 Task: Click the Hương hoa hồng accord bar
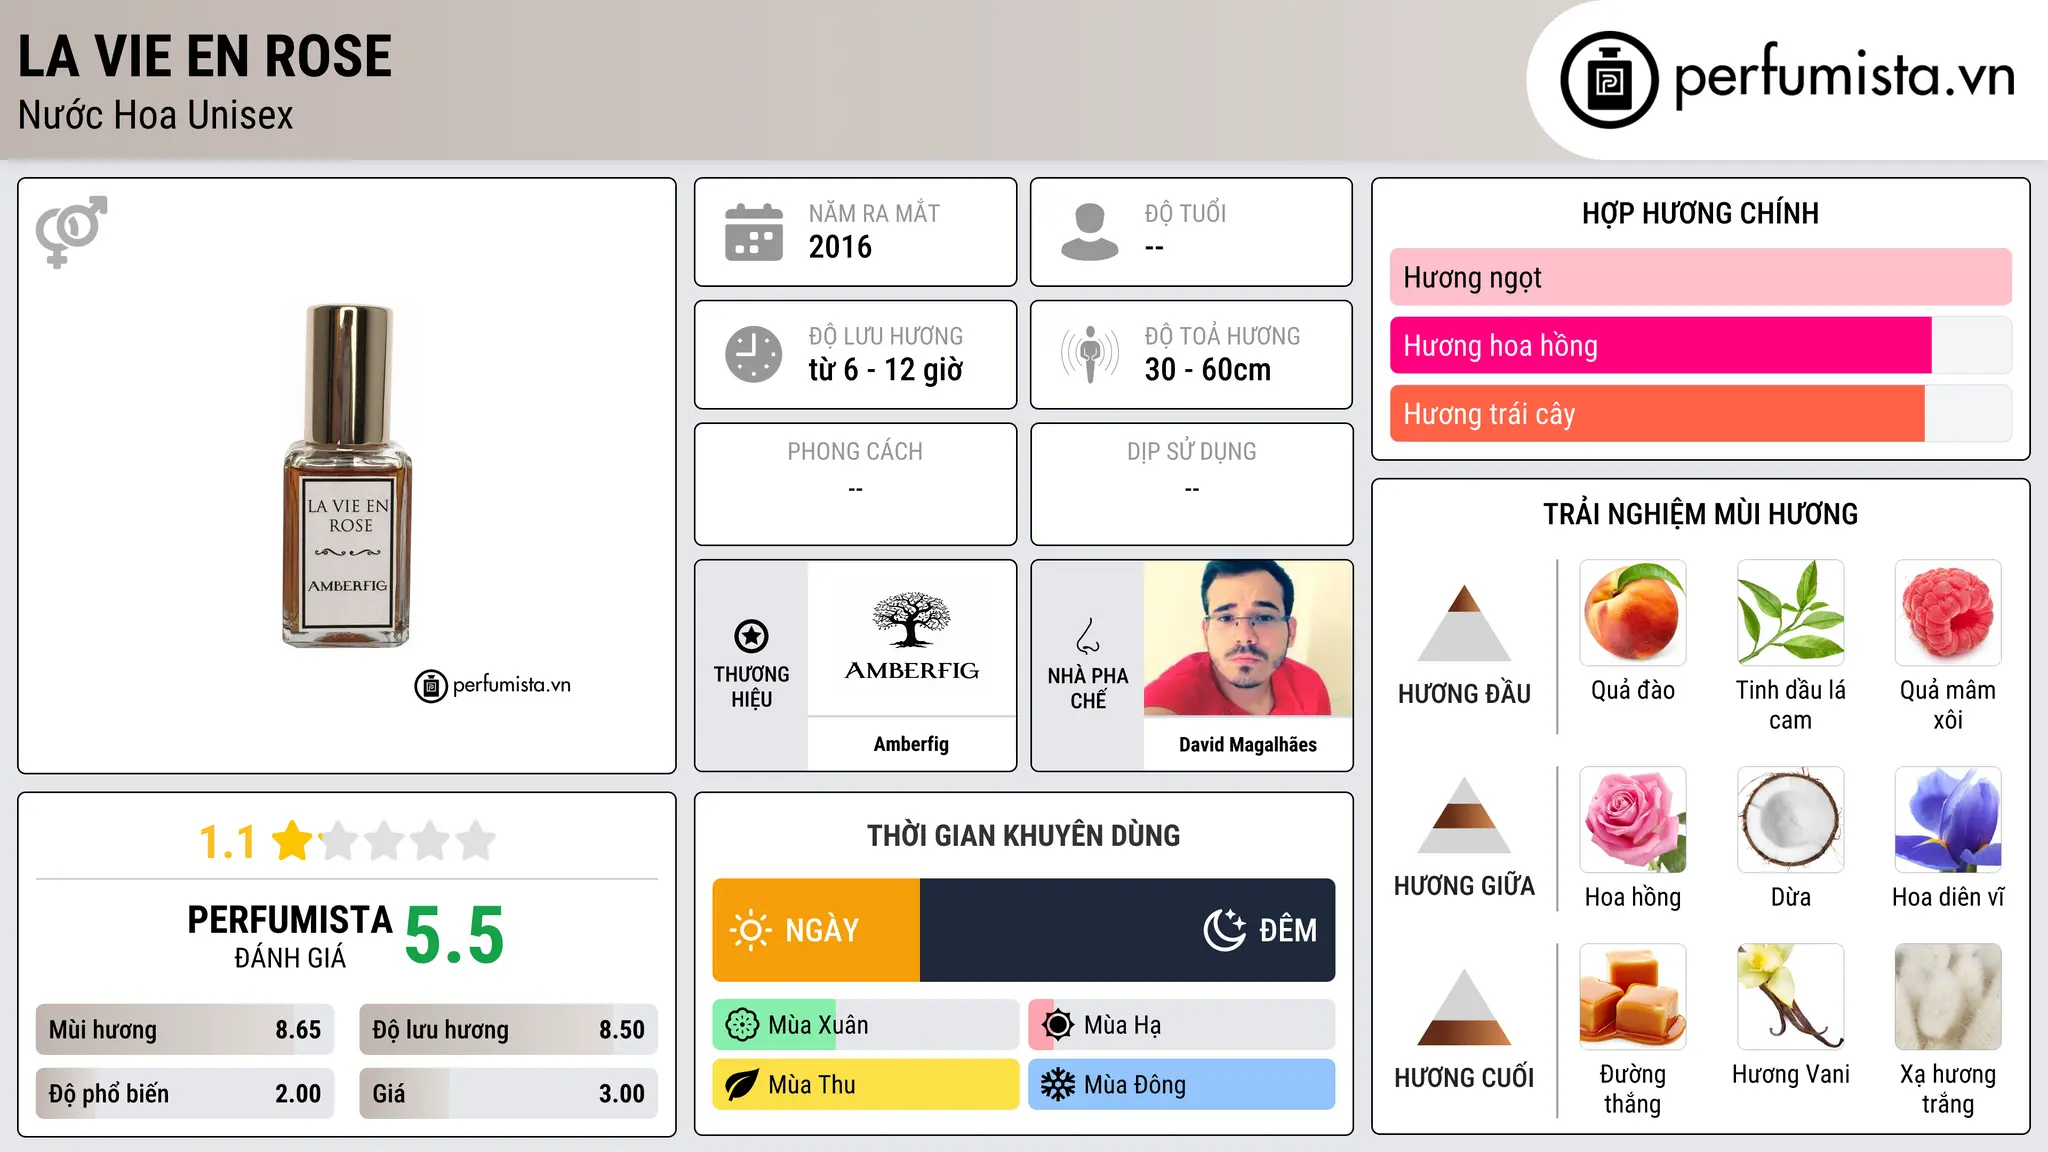(x=1700, y=346)
